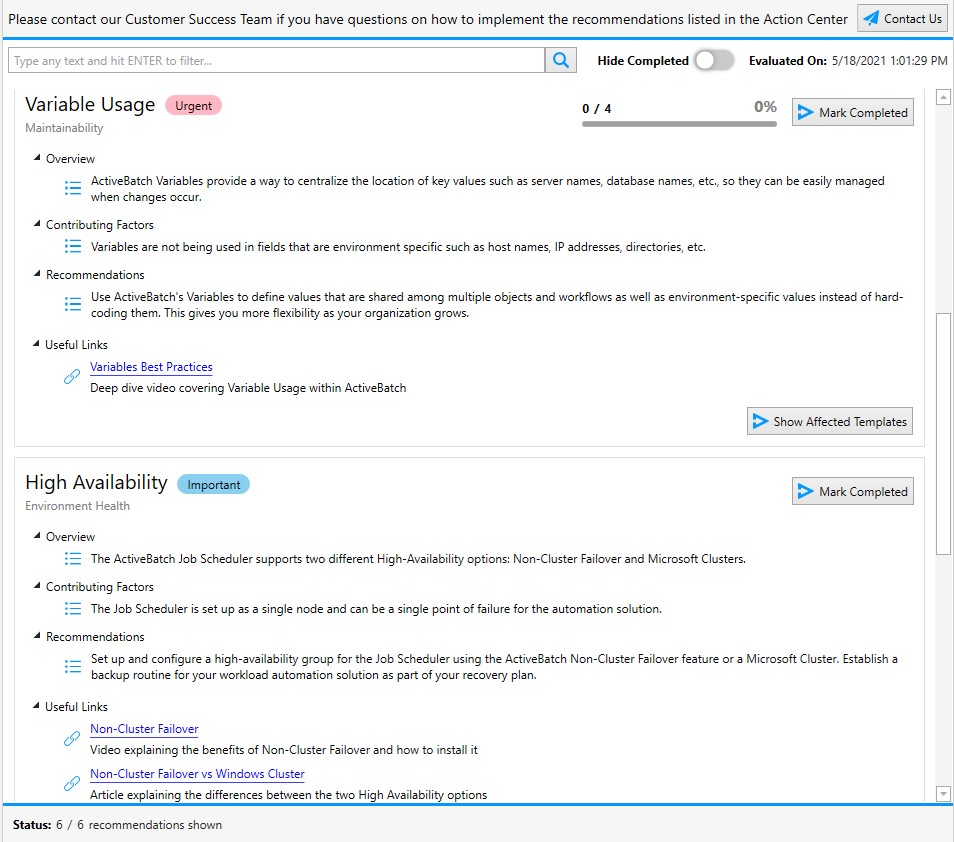Collapse Recommendations under Variable Usage

[37, 274]
